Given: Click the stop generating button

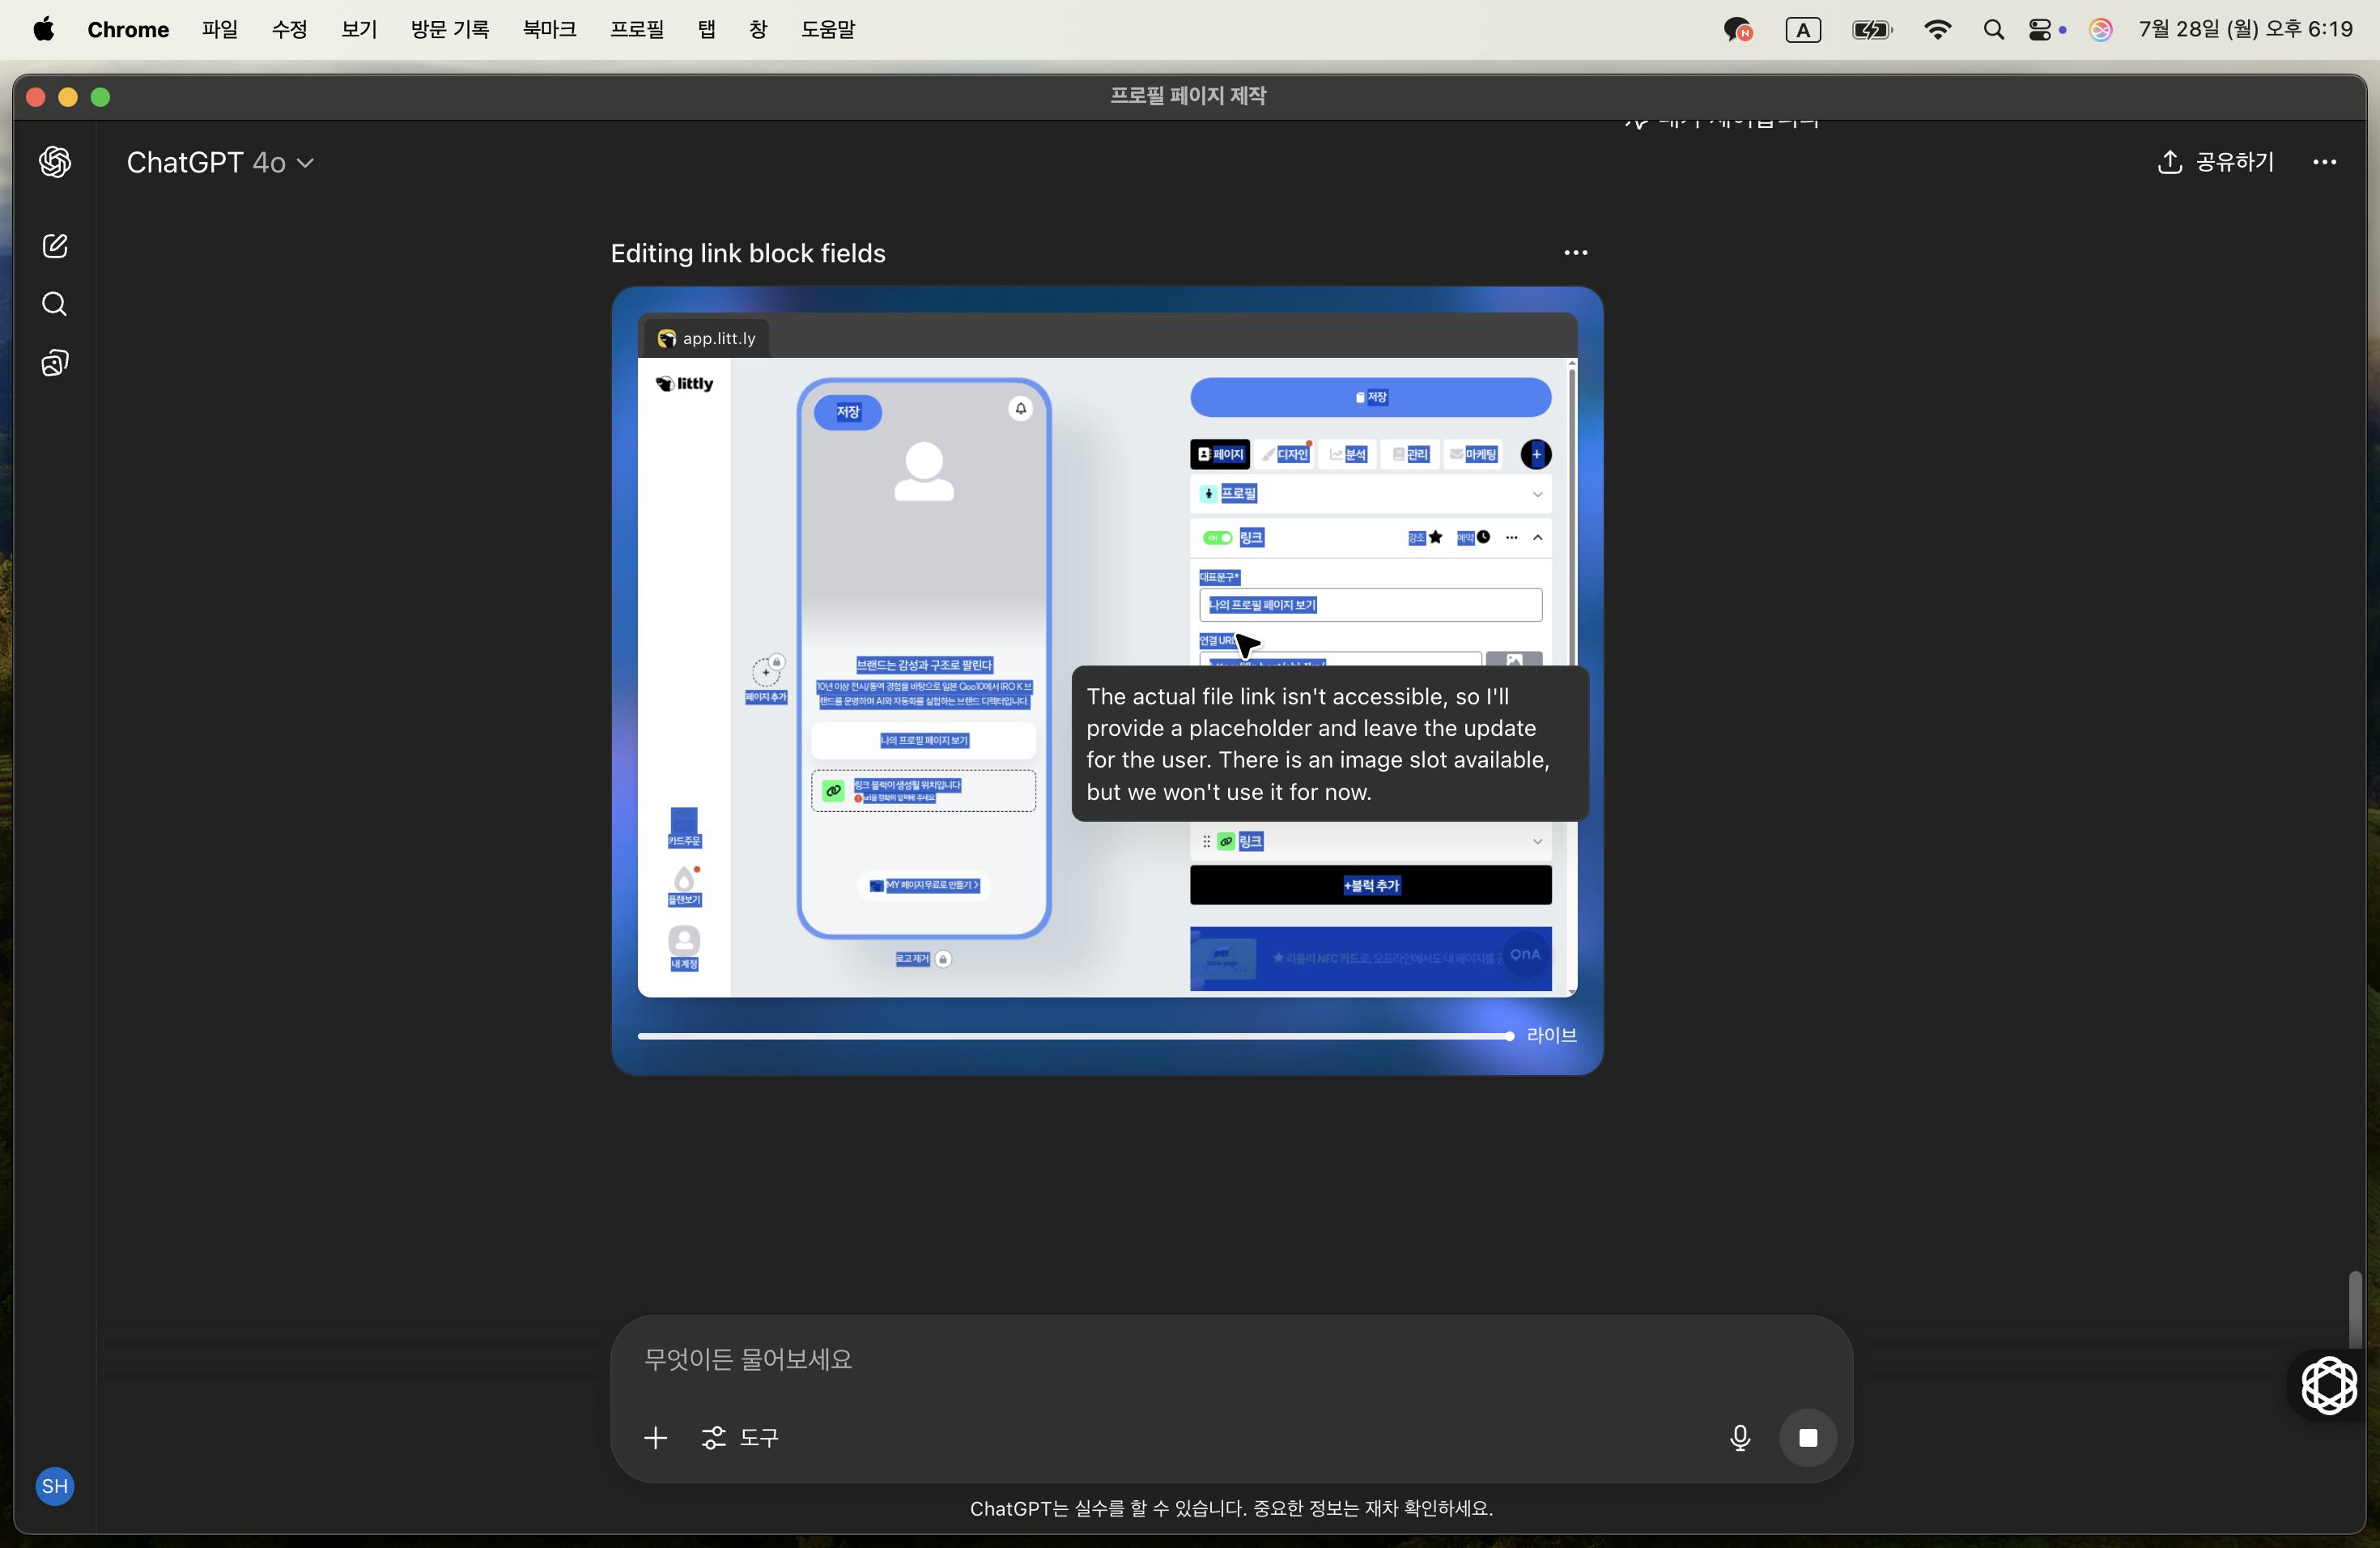Looking at the screenshot, I should click(1807, 1438).
